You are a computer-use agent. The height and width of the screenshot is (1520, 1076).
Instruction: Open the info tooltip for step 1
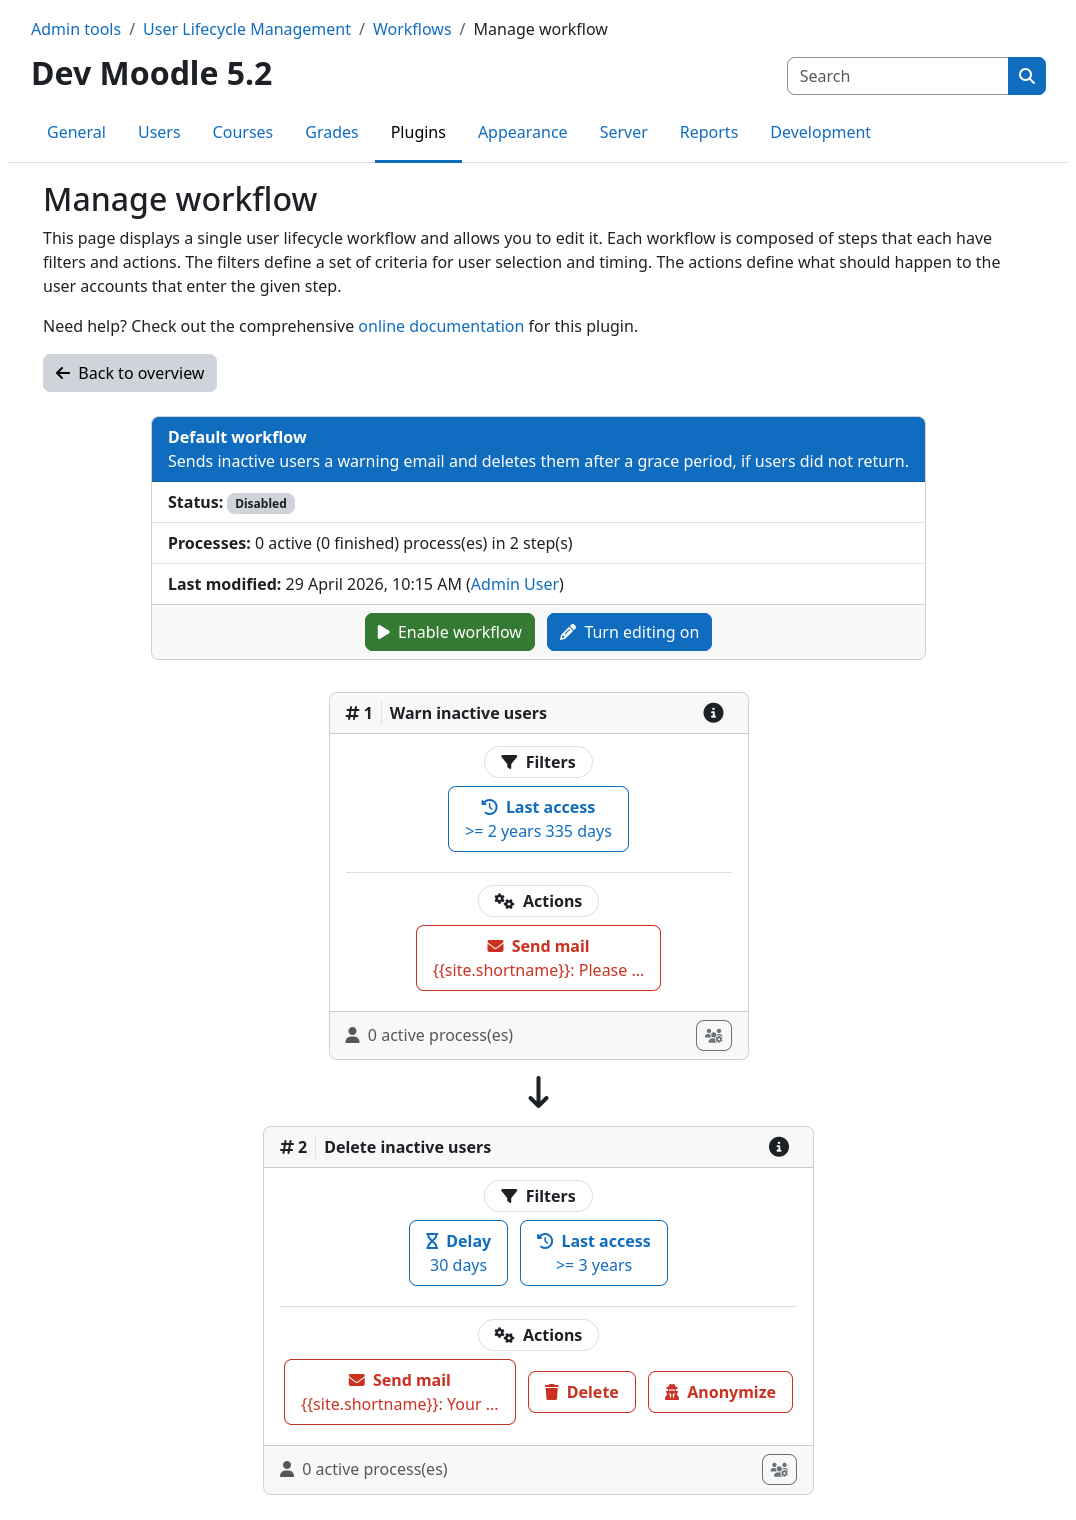(x=713, y=712)
